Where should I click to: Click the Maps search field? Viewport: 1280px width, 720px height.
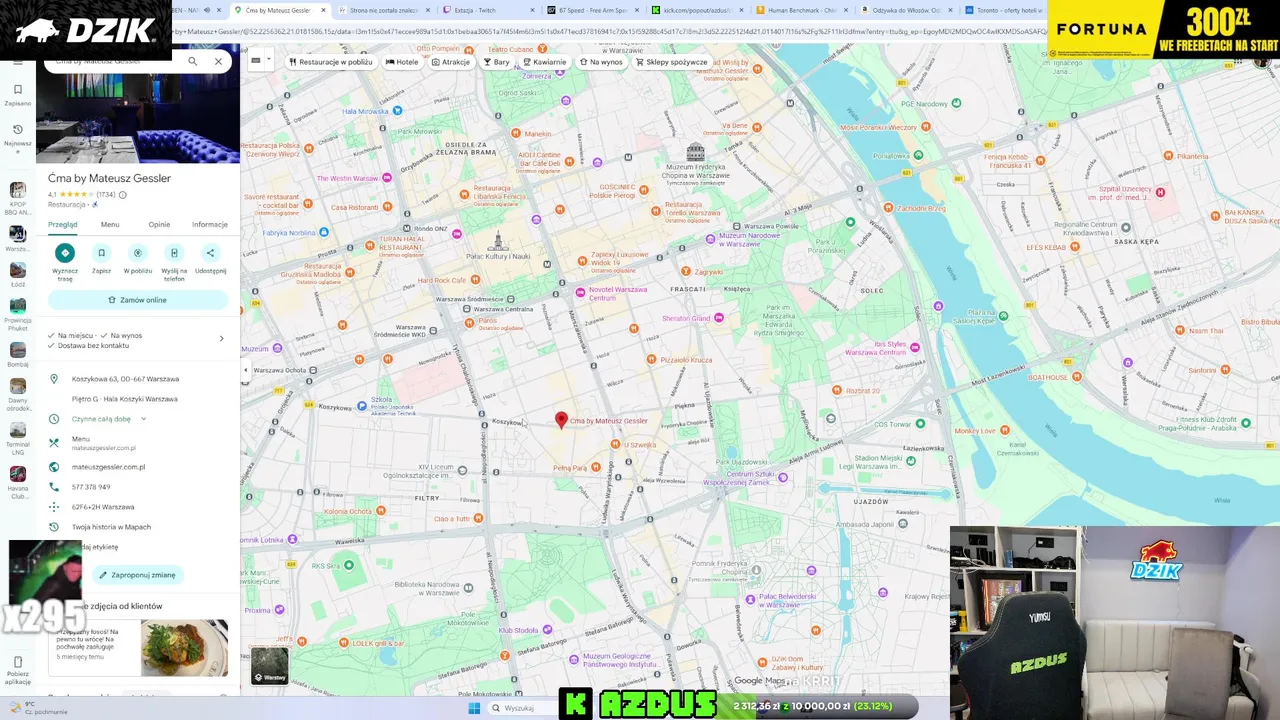point(113,61)
